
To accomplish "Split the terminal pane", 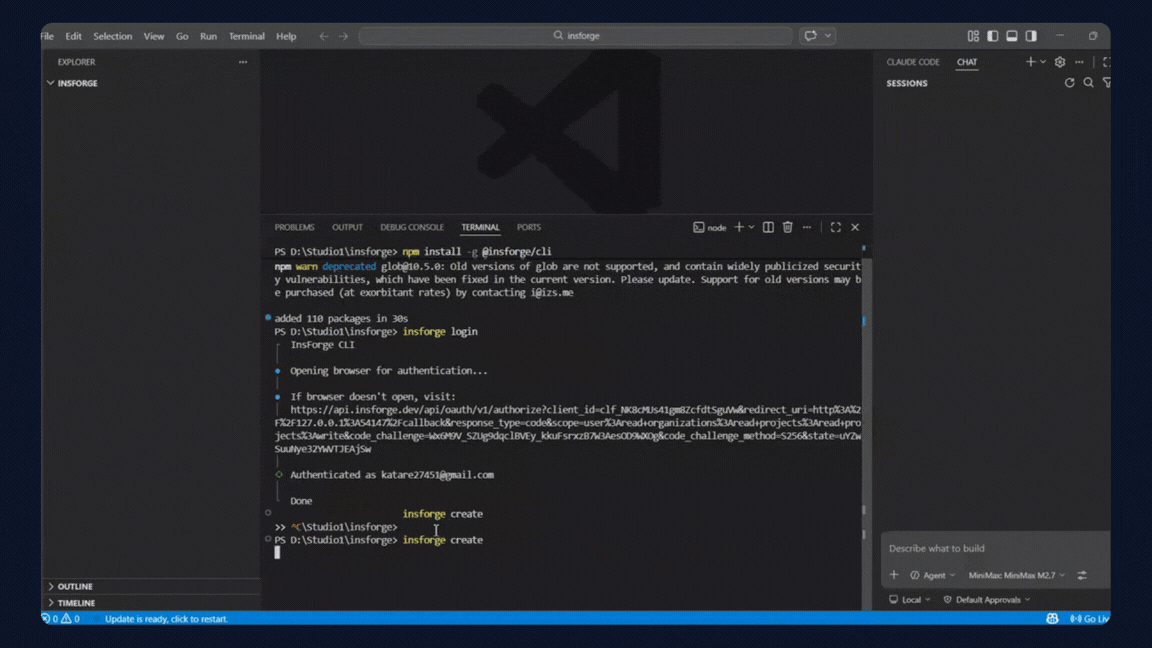I will click(768, 227).
